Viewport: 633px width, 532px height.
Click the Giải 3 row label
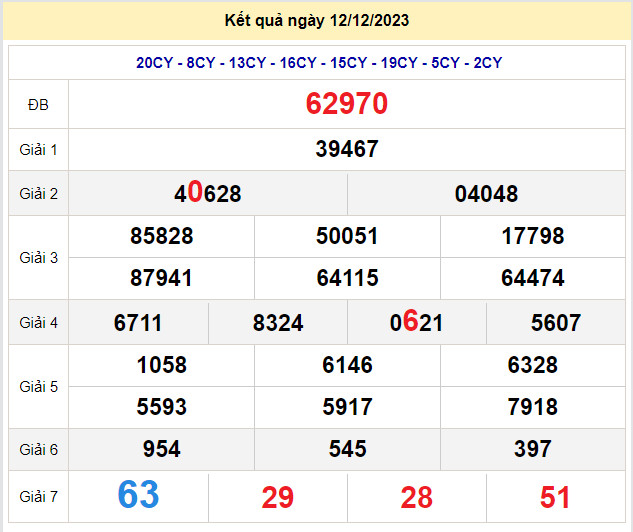[x=38, y=258]
